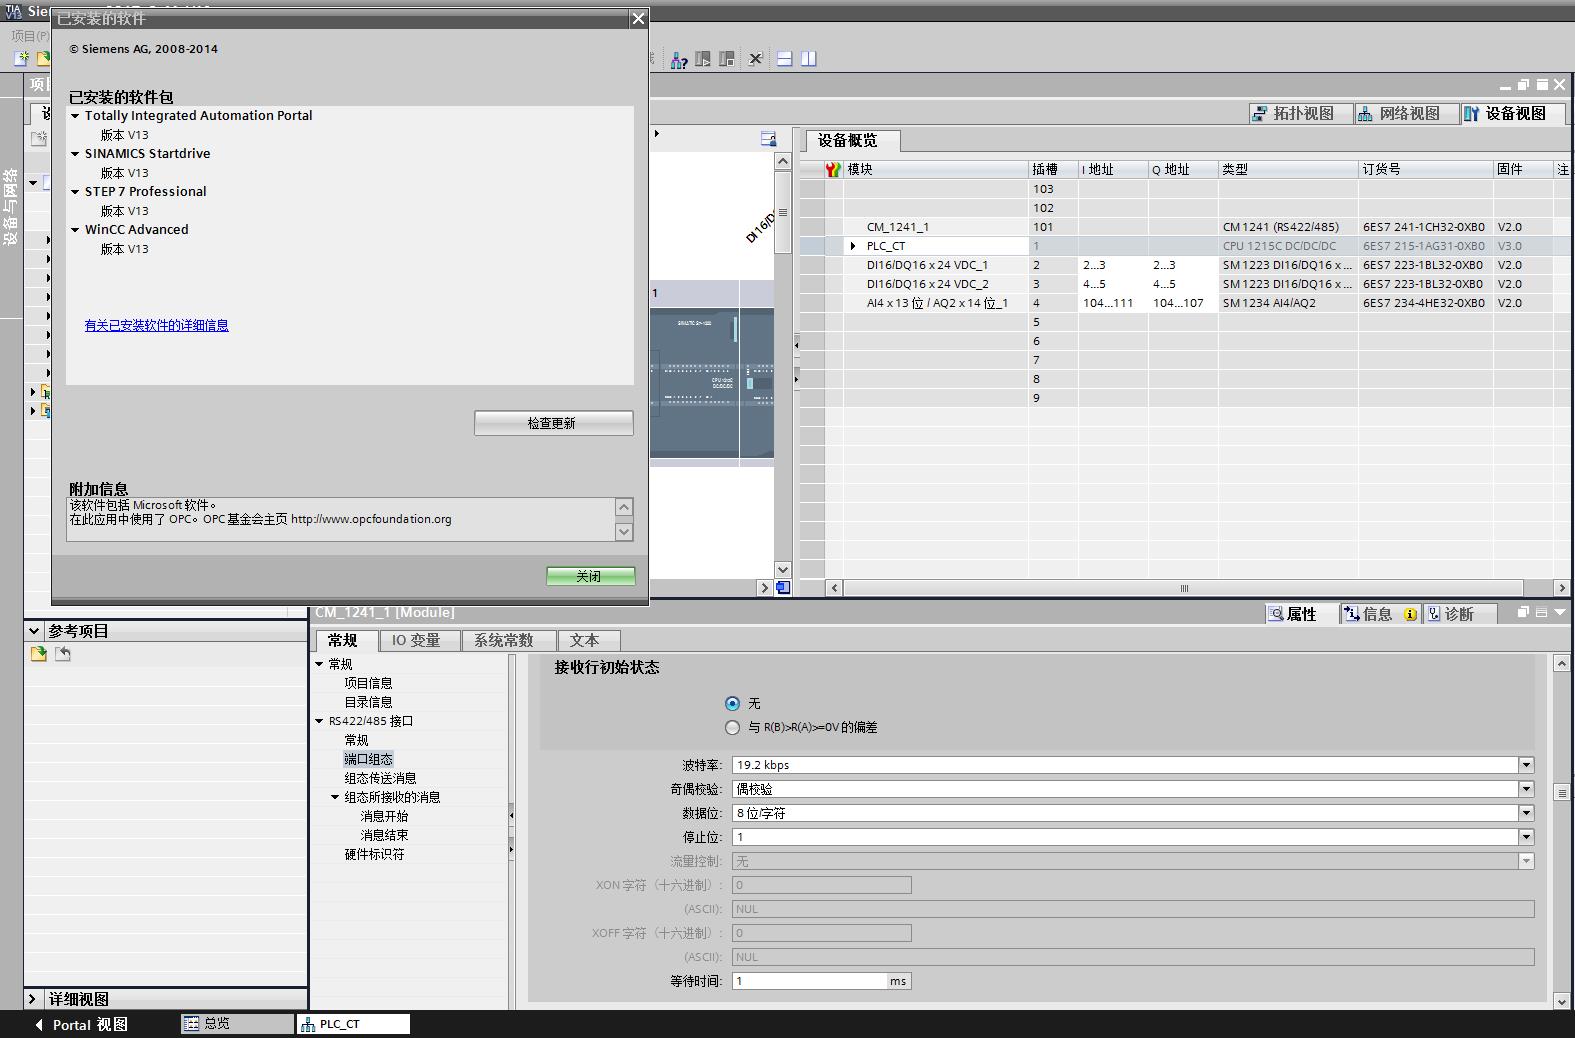Click the yellow info badge on 信息 tab
Image resolution: width=1575 pixels, height=1038 pixels.
1410,614
